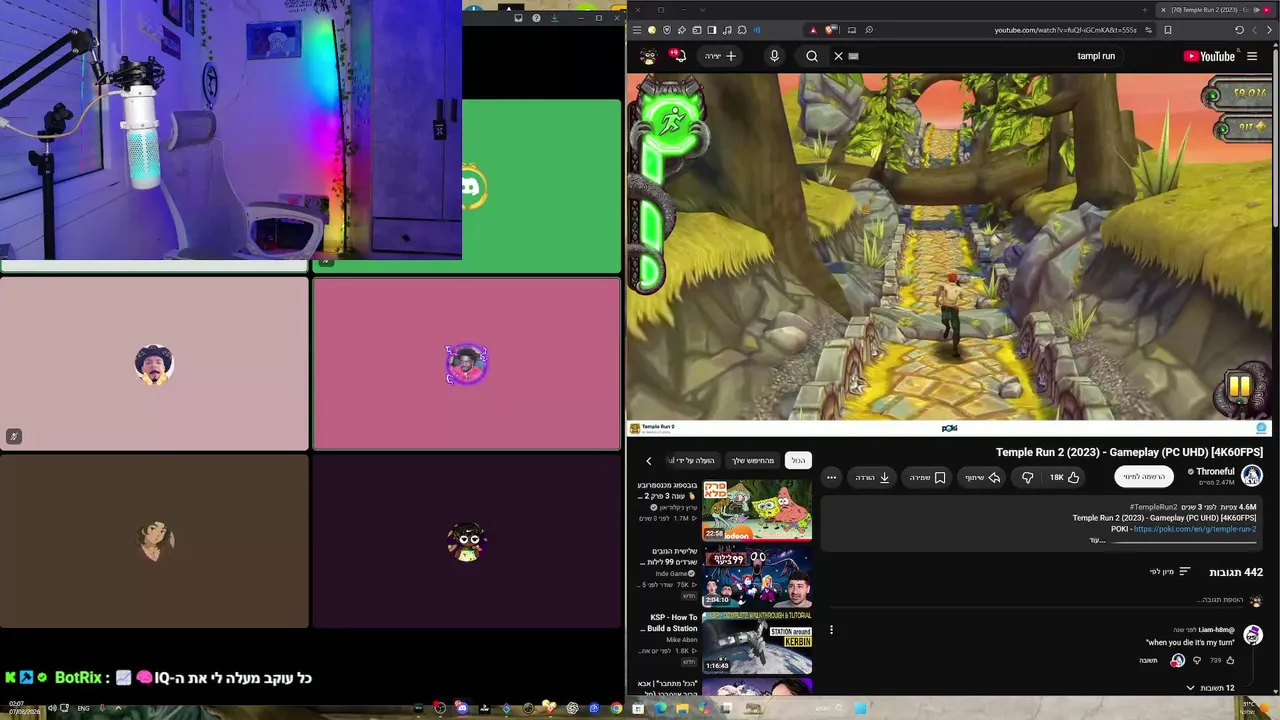Open the browser main menu icon
Image resolution: width=1280 pixels, height=720 pixels.
pyautogui.click(x=636, y=30)
